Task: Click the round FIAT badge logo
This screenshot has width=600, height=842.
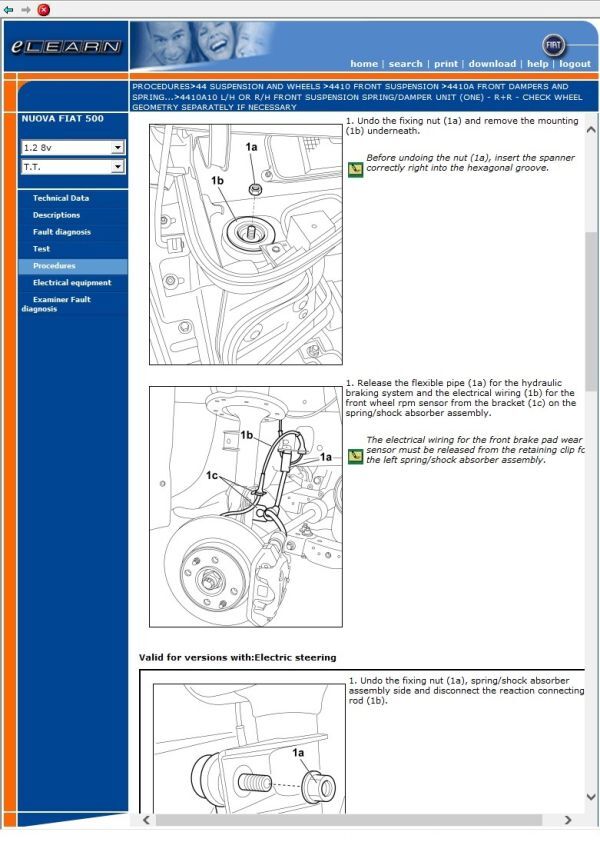Action: [553, 45]
